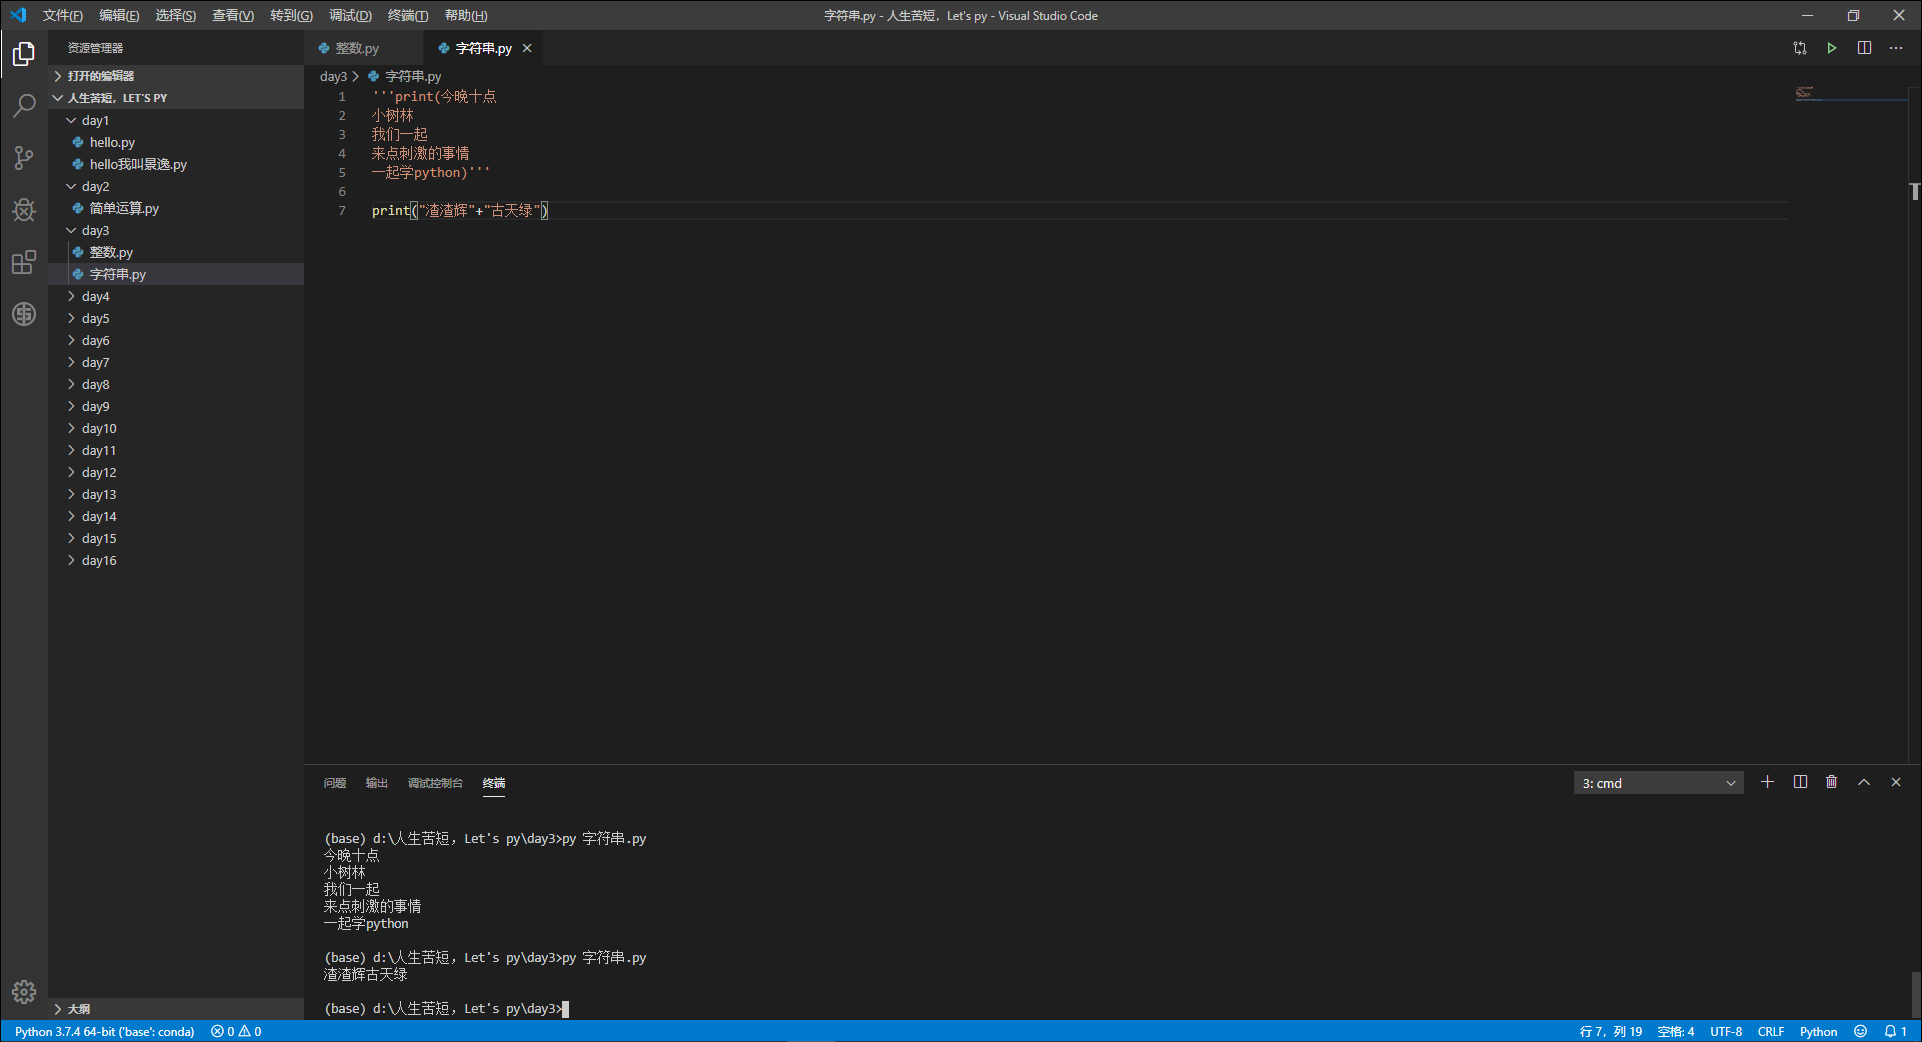Open the Source Control view
Screen dimensions: 1922x1042
[24, 157]
